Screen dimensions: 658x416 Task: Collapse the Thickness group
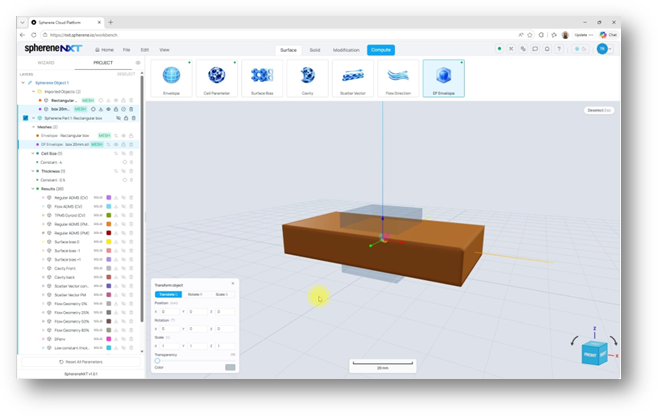click(33, 171)
